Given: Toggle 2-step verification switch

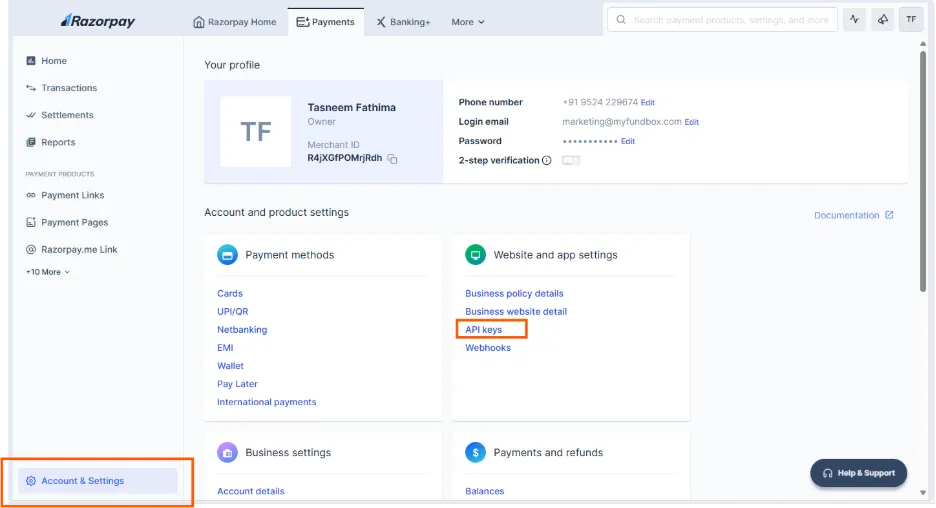Looking at the screenshot, I should point(571,161).
